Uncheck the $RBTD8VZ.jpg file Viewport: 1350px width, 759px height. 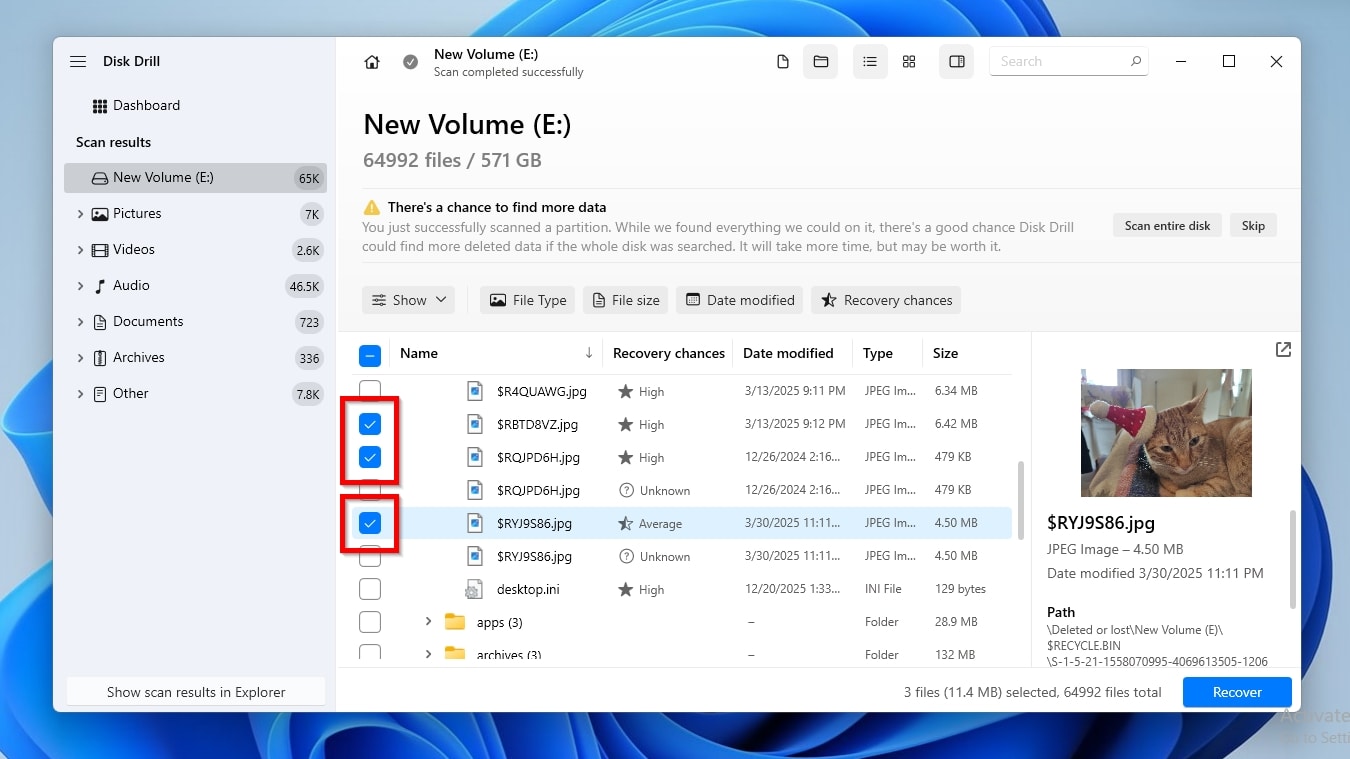[370, 424]
